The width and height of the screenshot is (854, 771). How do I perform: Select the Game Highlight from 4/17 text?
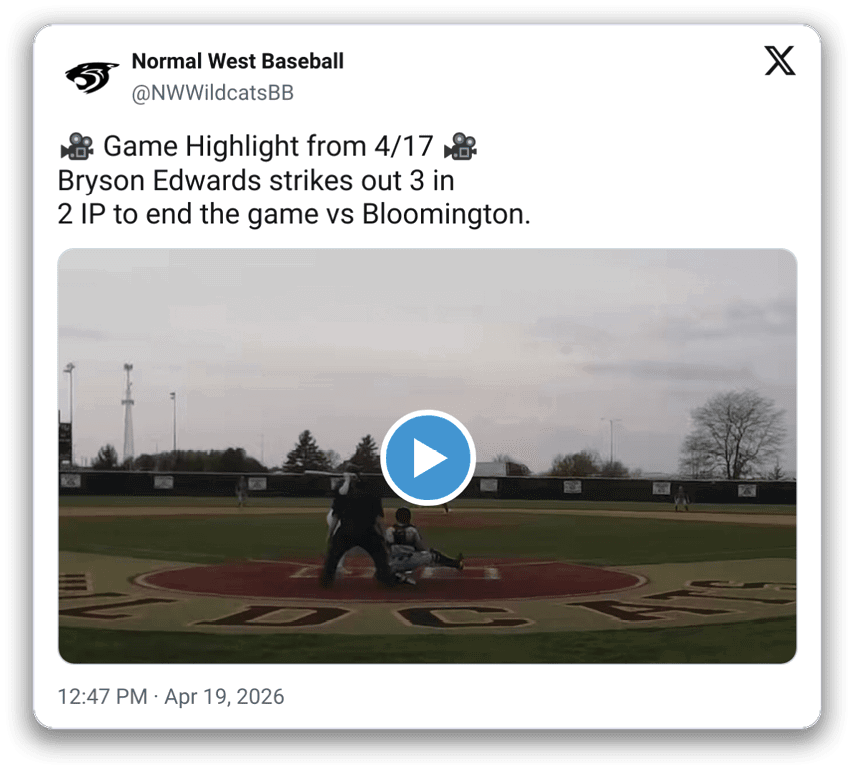[268, 146]
